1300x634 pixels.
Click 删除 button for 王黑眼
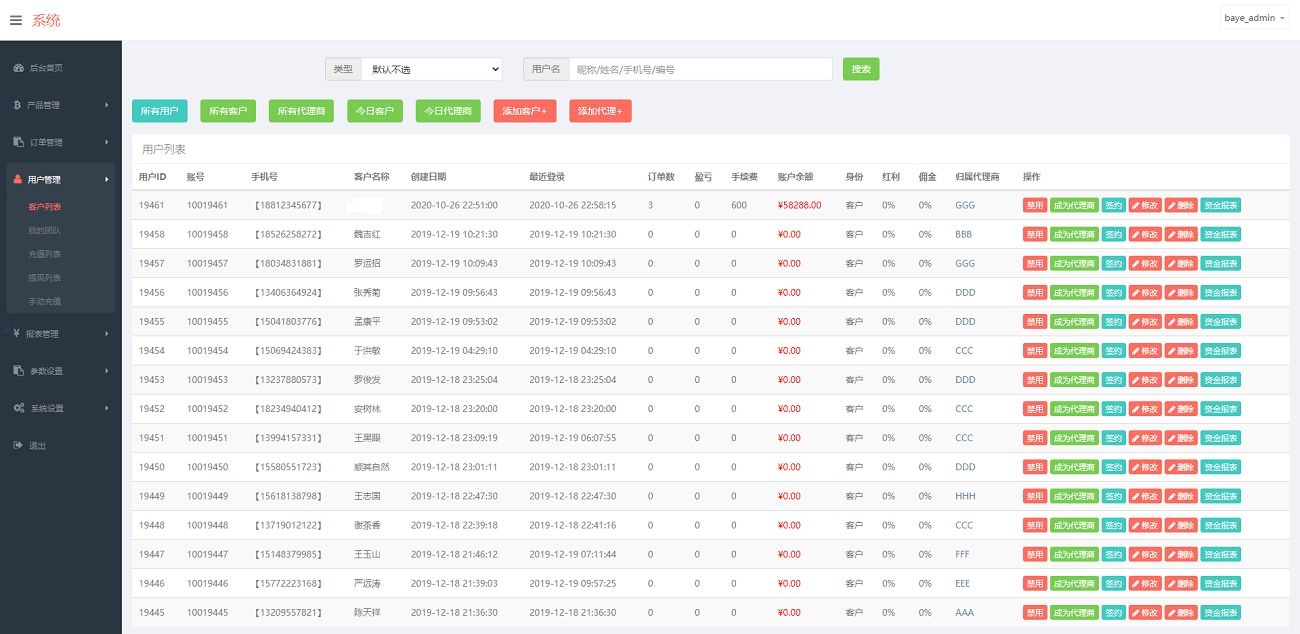(1181, 437)
